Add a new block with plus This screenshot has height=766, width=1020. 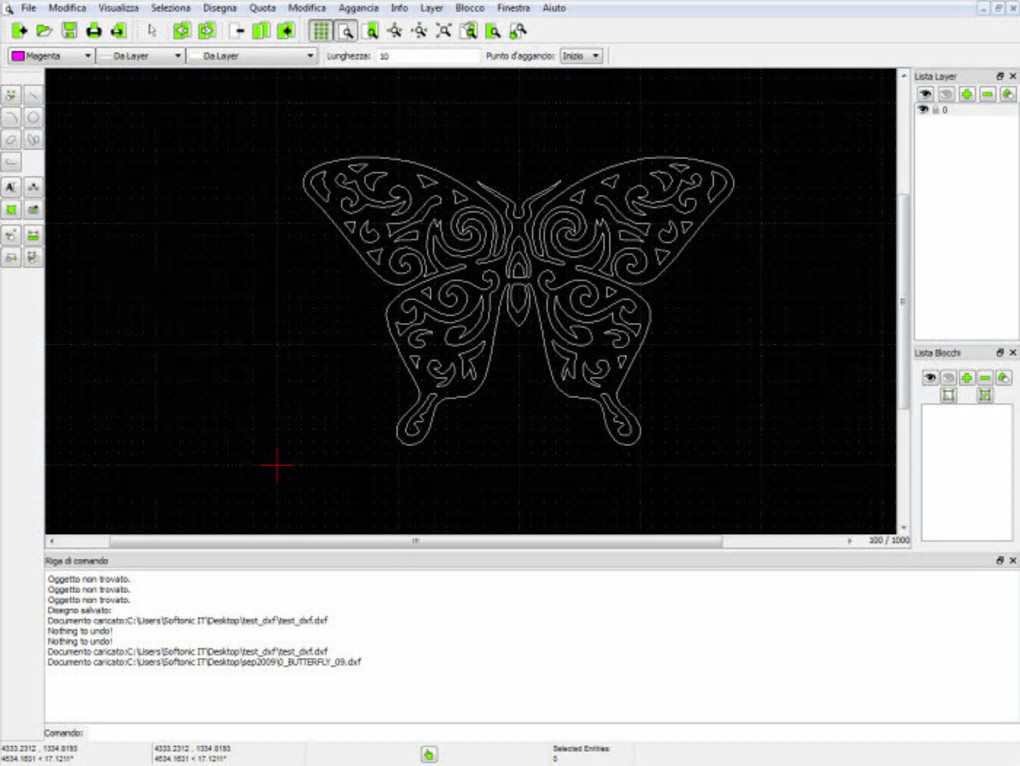pos(967,377)
